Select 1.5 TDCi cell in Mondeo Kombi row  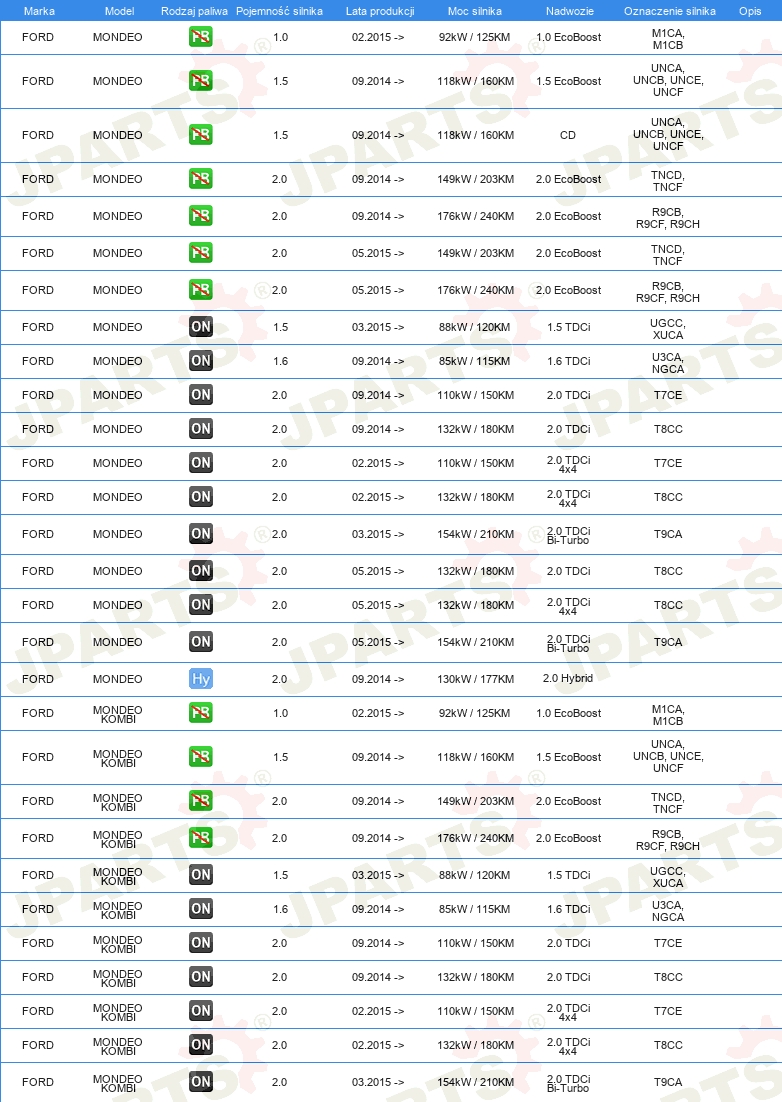pos(568,875)
